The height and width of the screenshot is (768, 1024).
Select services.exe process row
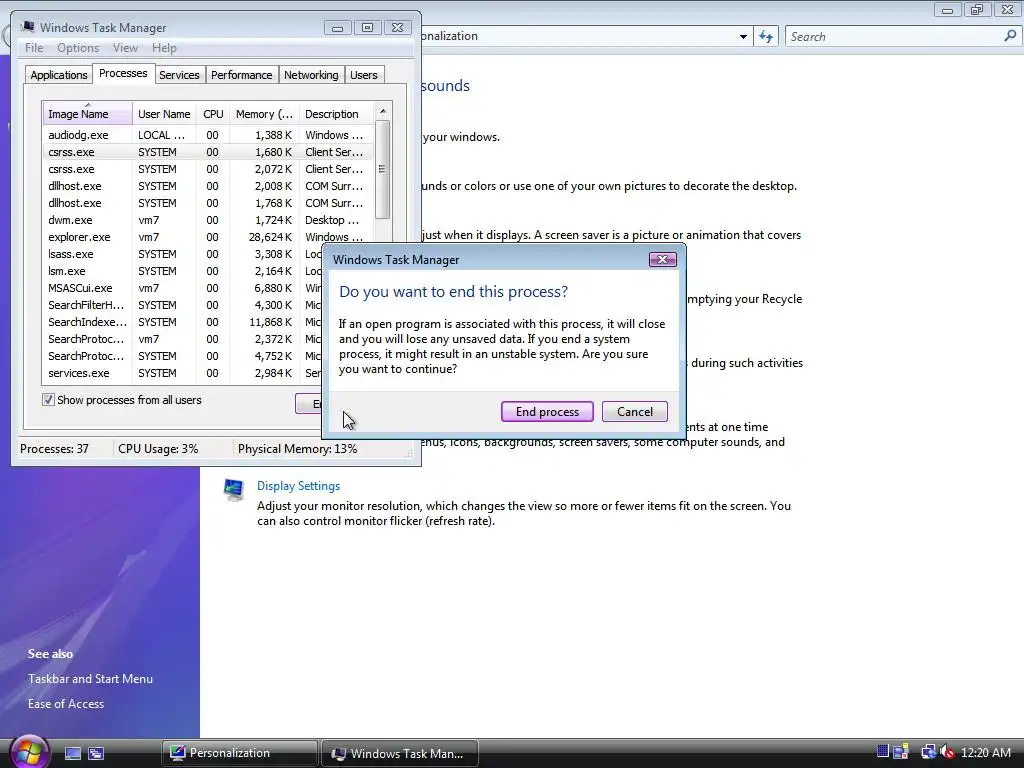pyautogui.click(x=182, y=372)
